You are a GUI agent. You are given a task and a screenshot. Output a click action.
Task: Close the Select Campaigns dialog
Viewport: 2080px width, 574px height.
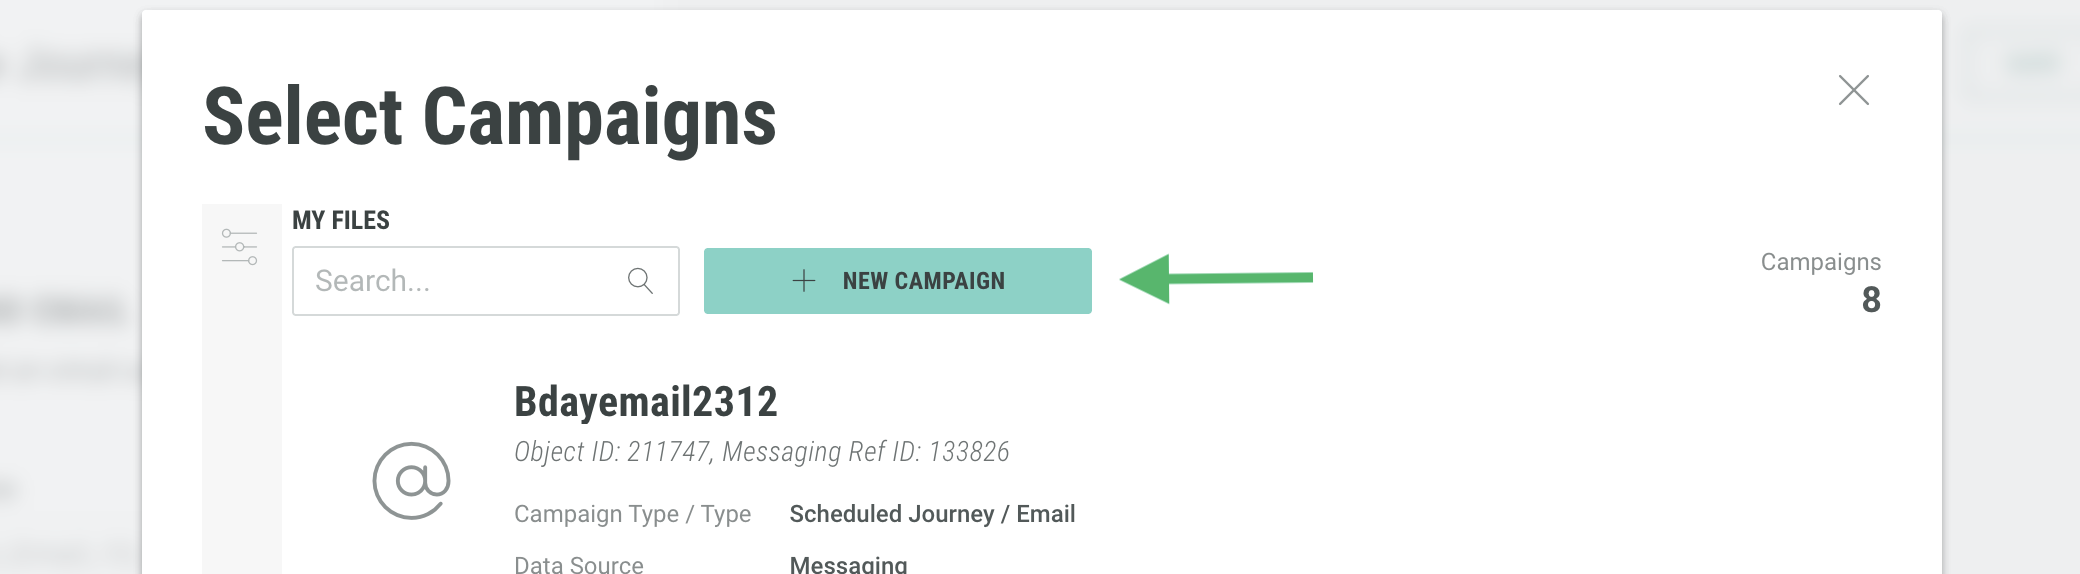tap(1853, 90)
